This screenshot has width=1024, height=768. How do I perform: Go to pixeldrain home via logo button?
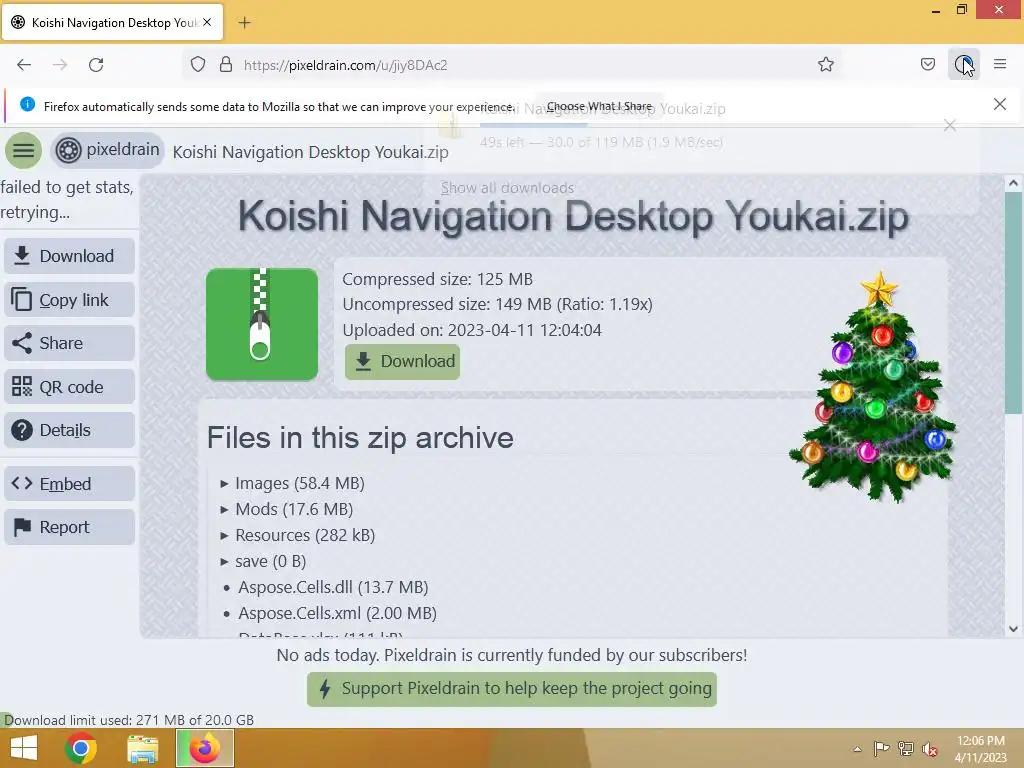[108, 150]
